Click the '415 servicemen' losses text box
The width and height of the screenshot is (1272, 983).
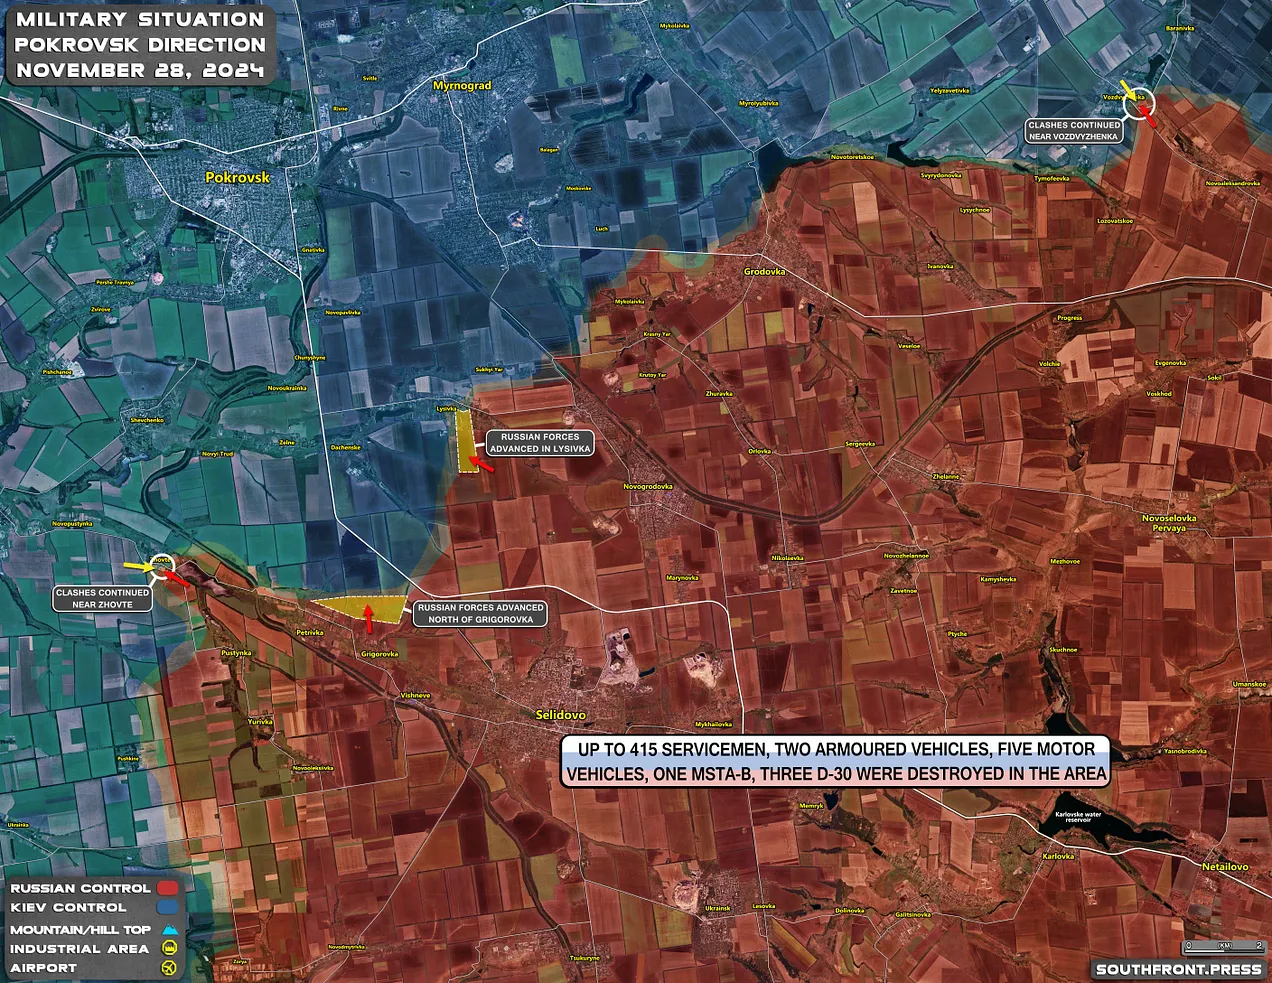[835, 761]
